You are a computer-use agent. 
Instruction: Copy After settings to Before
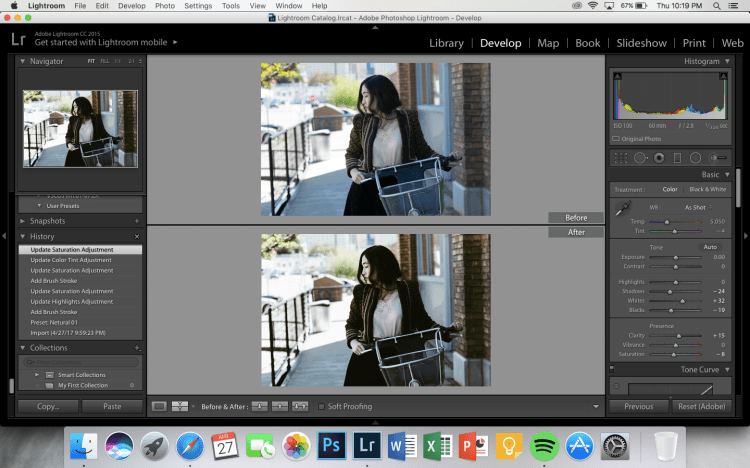coord(280,406)
